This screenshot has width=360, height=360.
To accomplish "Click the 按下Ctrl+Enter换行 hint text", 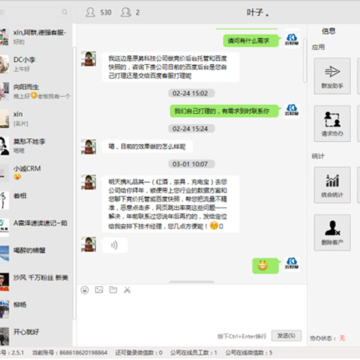I will tap(242, 336).
